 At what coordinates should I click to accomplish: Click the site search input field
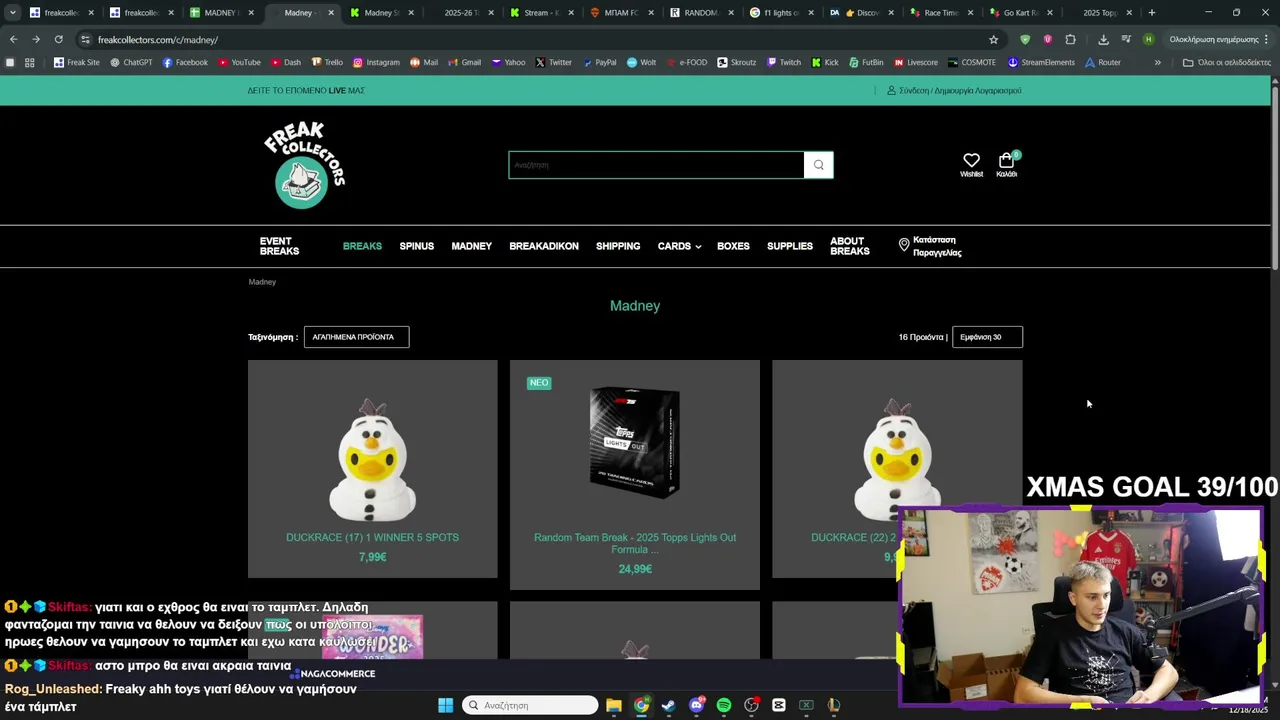coord(656,165)
